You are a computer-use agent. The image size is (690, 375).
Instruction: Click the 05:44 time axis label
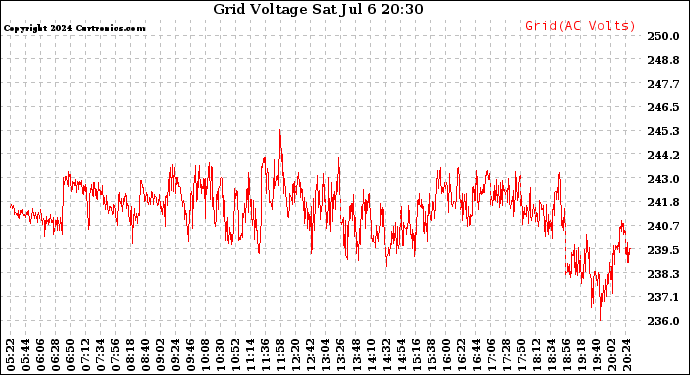click(26, 355)
